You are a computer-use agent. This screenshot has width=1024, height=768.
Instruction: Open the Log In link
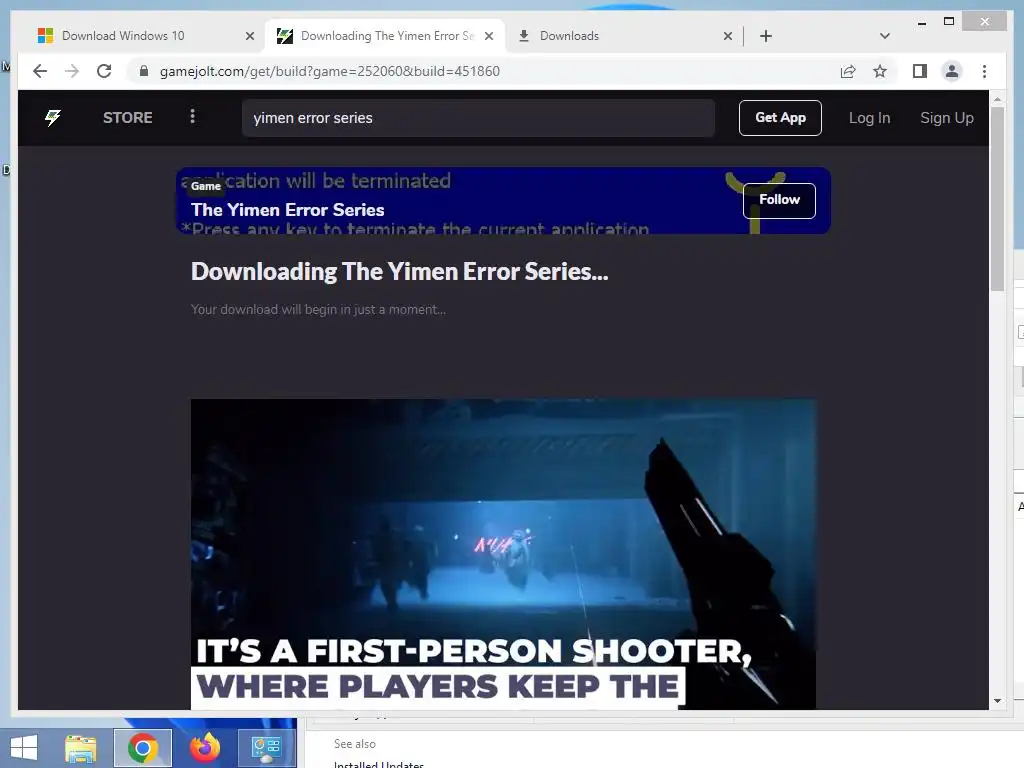point(869,118)
